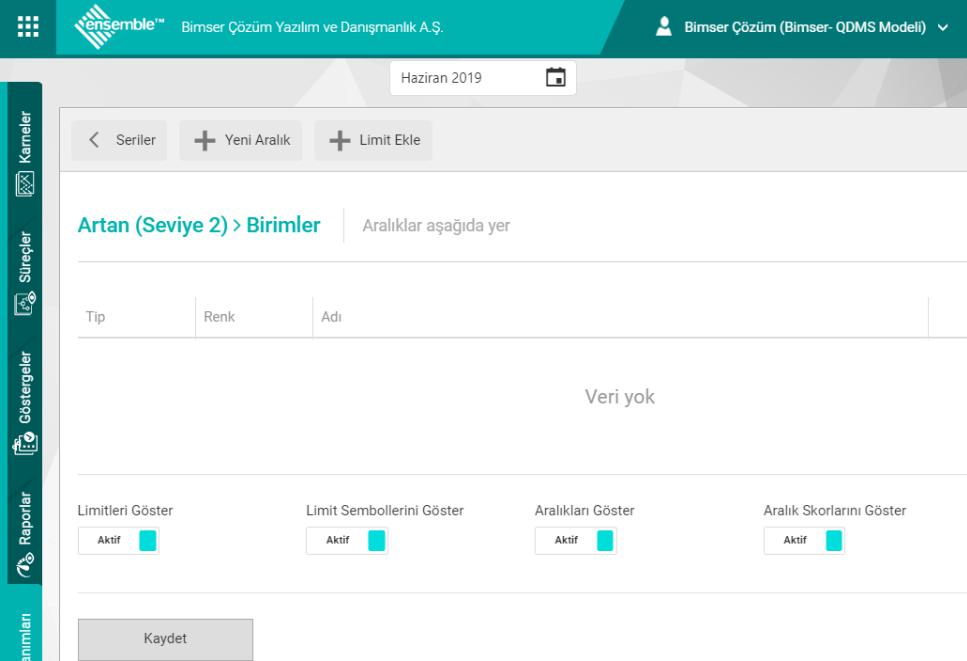The image size is (967, 661).
Task: Toggle the Aralık Skorlarını Göster switch
Action: [804, 541]
